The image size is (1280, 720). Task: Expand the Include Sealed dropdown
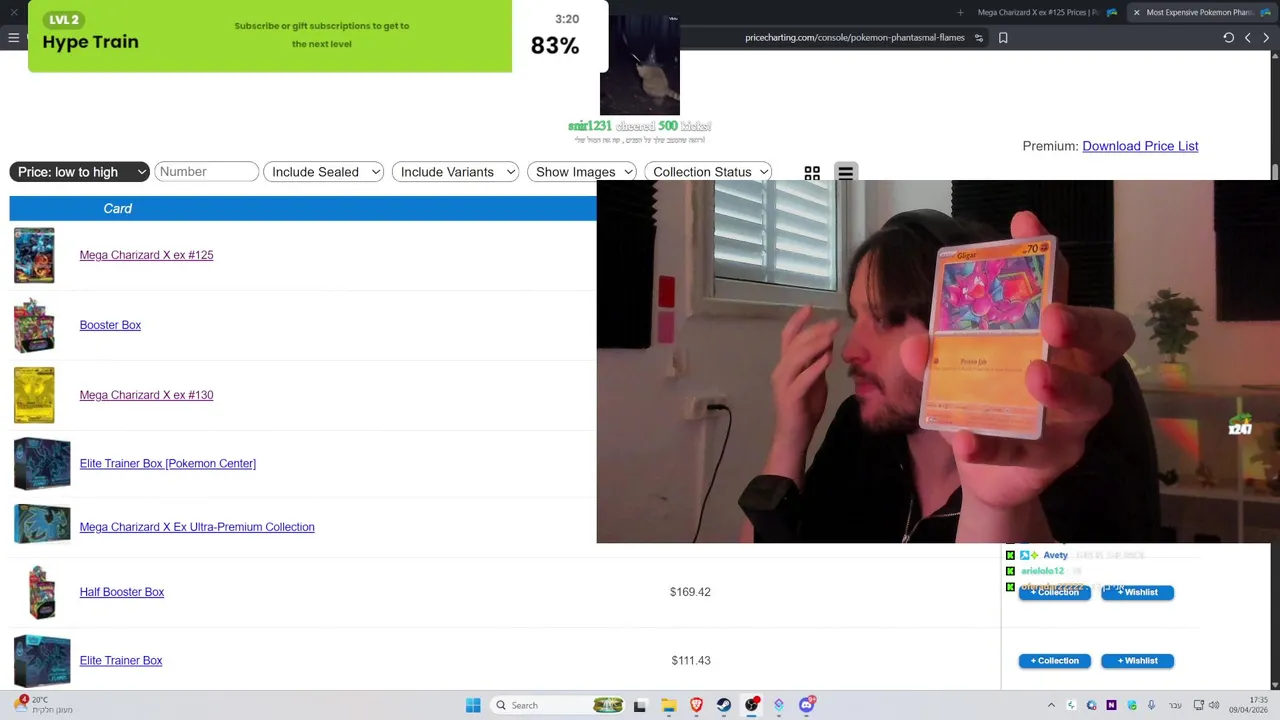(323, 172)
